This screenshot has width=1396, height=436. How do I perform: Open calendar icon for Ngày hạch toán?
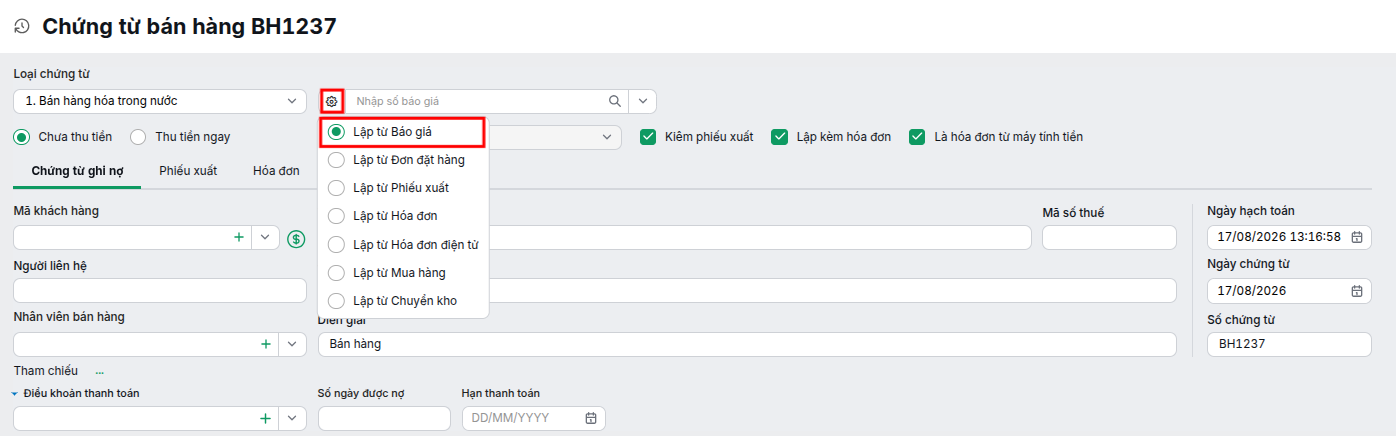(x=1357, y=238)
